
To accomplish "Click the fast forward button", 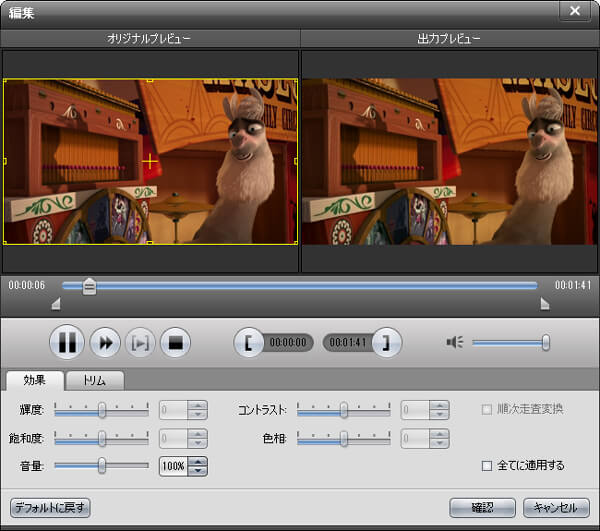I will 105,342.
